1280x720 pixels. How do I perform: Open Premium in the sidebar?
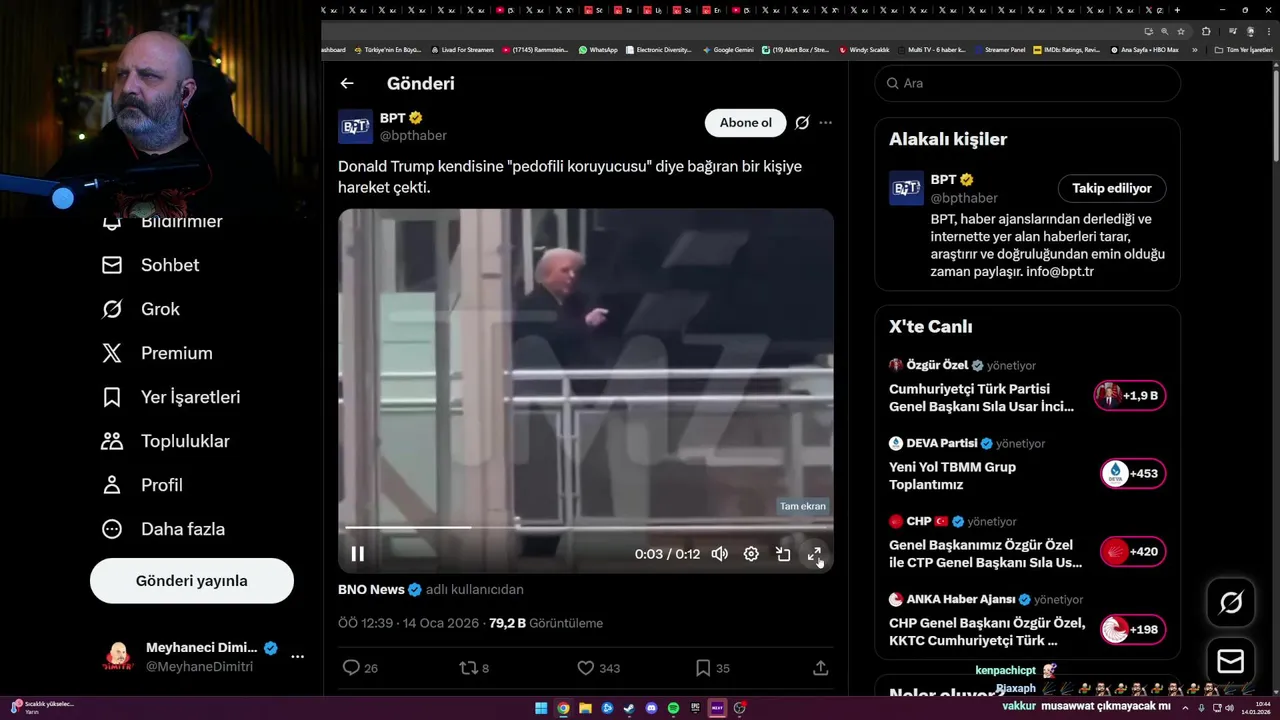point(157,353)
